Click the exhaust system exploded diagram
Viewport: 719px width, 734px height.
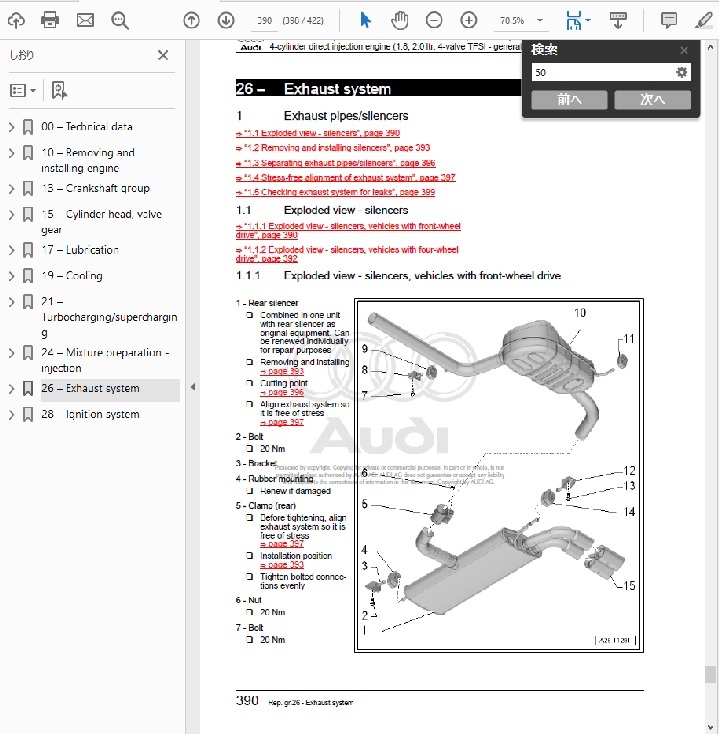click(x=499, y=475)
